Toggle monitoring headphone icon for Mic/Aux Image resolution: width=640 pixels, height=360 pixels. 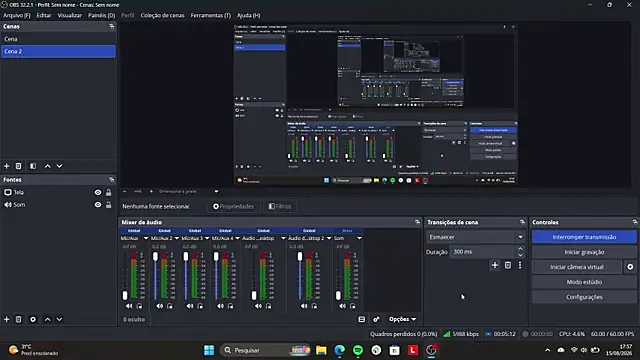point(139,306)
